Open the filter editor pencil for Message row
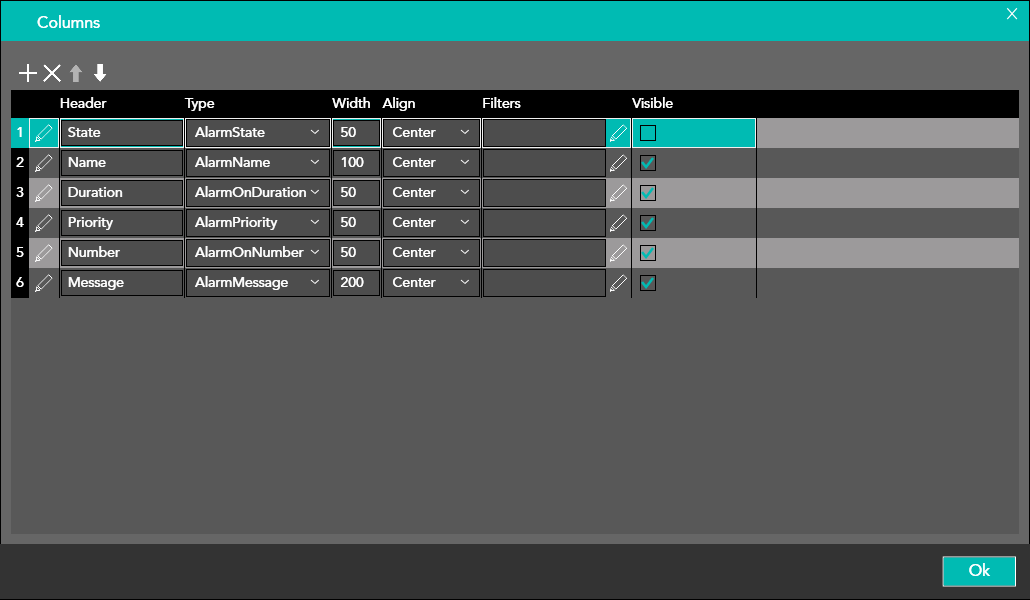This screenshot has height=600, width=1030. tap(619, 283)
